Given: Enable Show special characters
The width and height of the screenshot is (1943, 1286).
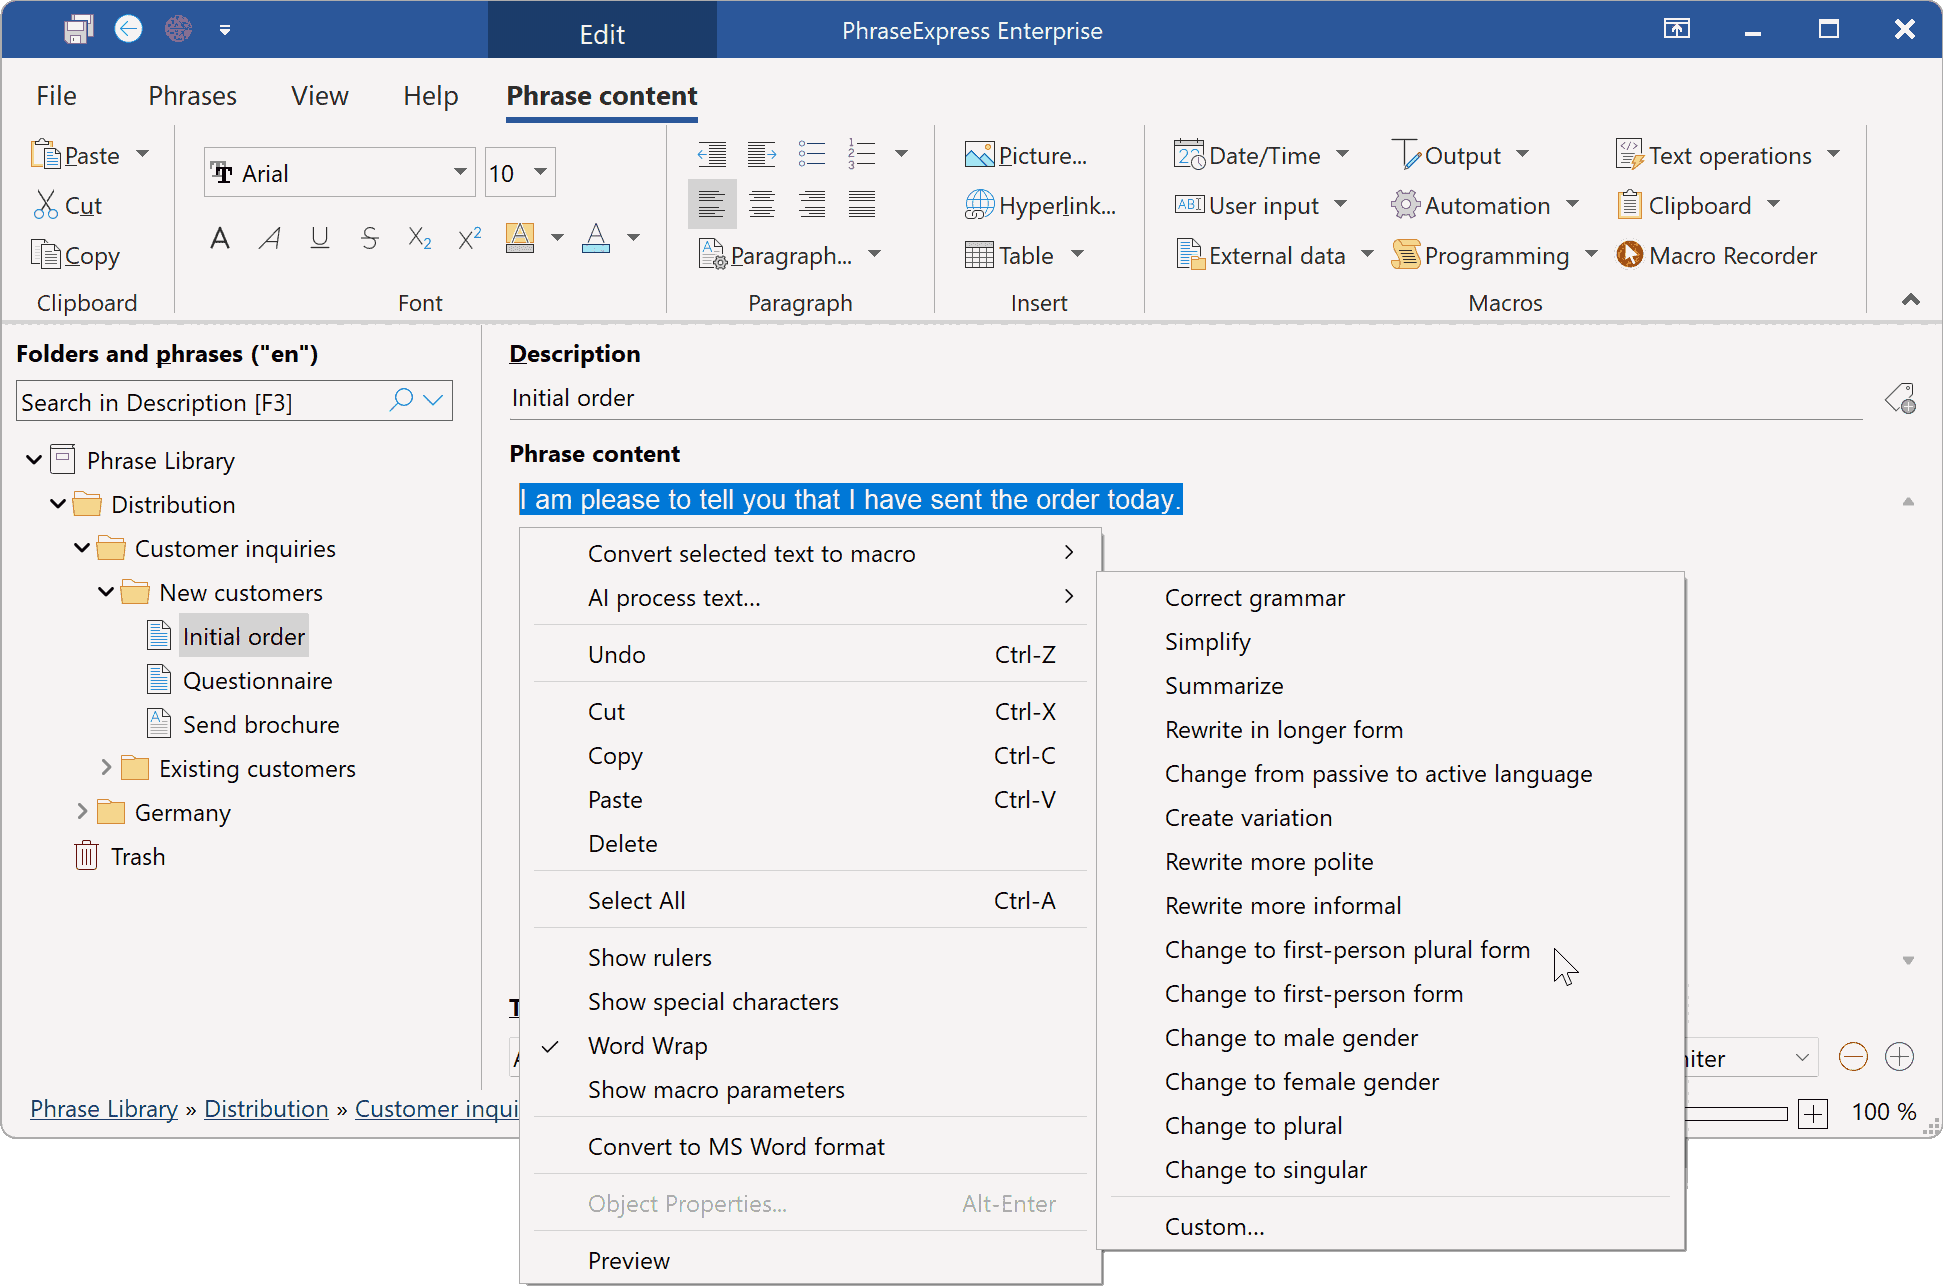Looking at the screenshot, I should click(x=713, y=1001).
